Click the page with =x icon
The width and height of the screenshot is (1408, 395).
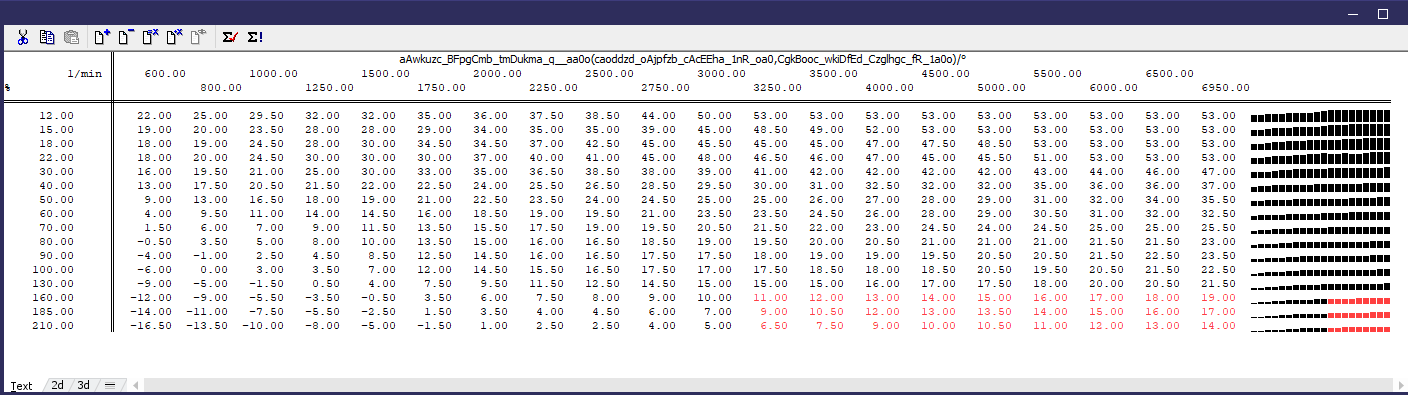pyautogui.click(x=150, y=37)
